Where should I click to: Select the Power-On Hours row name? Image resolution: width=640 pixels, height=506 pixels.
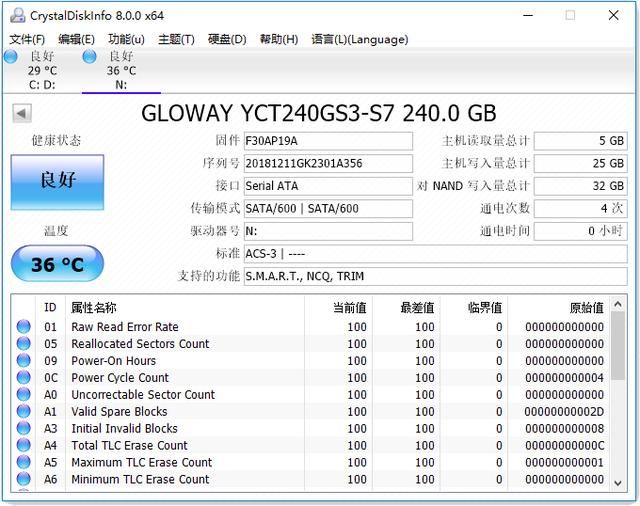point(113,361)
